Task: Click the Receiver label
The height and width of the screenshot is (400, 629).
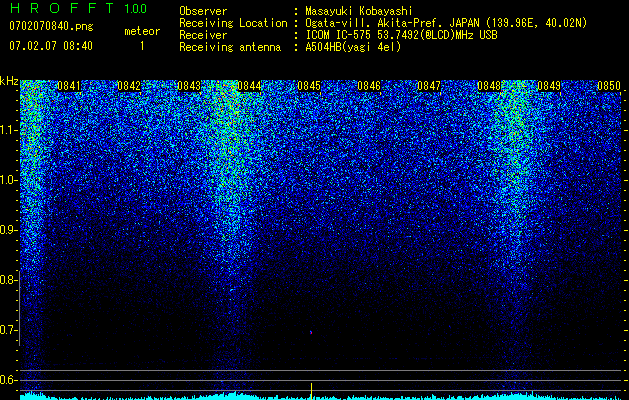Action: (x=203, y=35)
